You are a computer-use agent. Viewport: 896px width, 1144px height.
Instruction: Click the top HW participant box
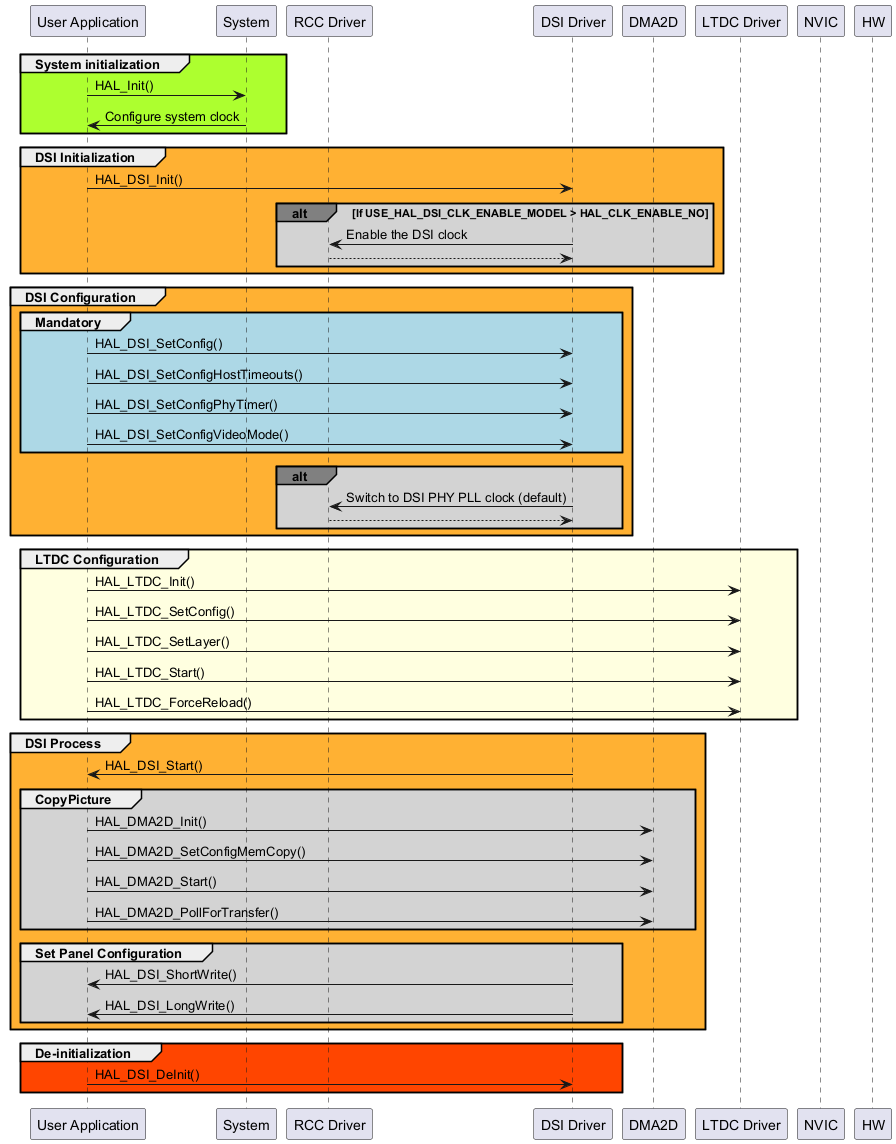pyautogui.click(x=873, y=21)
